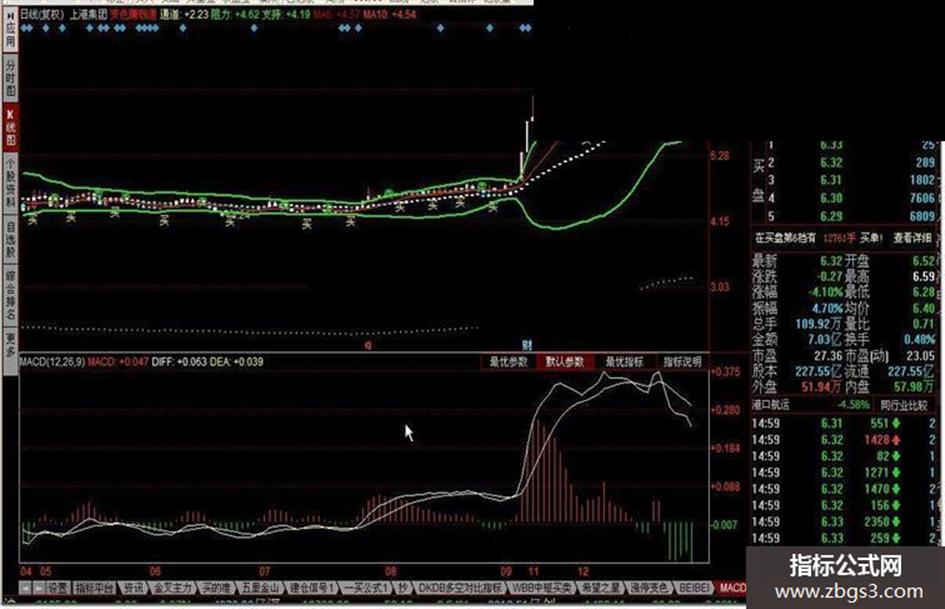Click the MACD(12,26,9) indicator label
The height and width of the screenshot is (609, 945).
[52, 362]
